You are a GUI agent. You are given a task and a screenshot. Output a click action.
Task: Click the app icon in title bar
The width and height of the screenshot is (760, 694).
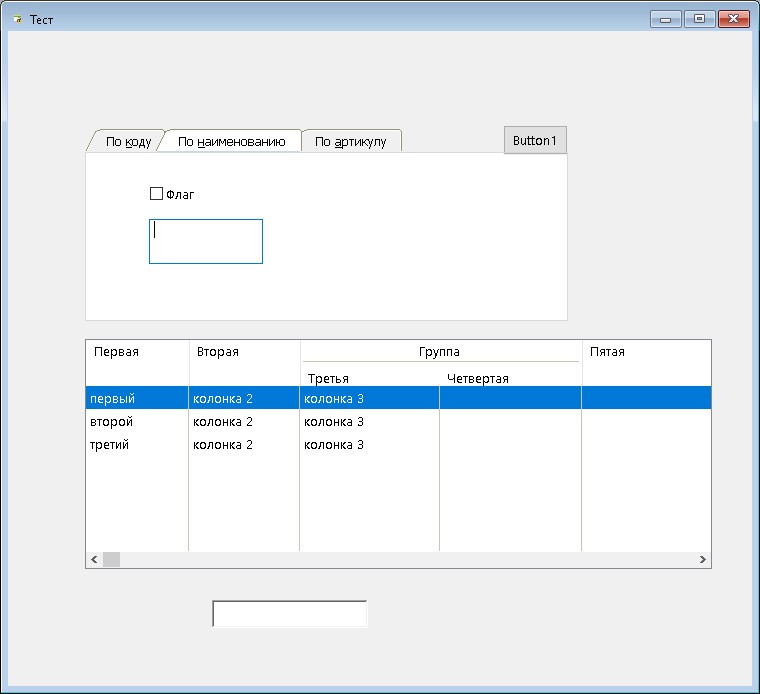click(17, 20)
